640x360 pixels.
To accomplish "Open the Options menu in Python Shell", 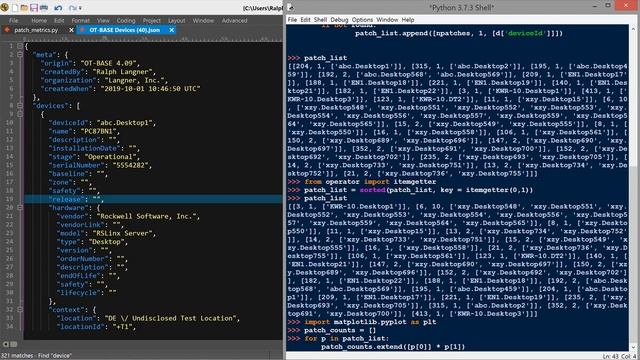I will point(362,20).
